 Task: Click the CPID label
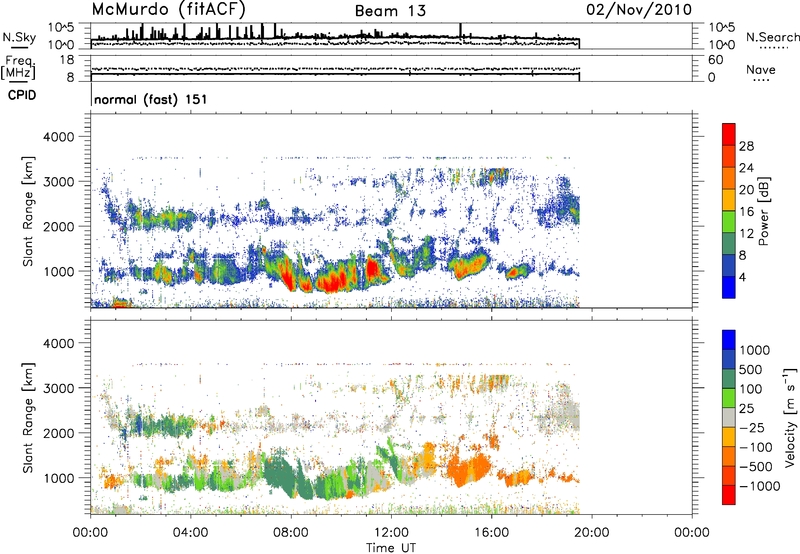point(22,95)
